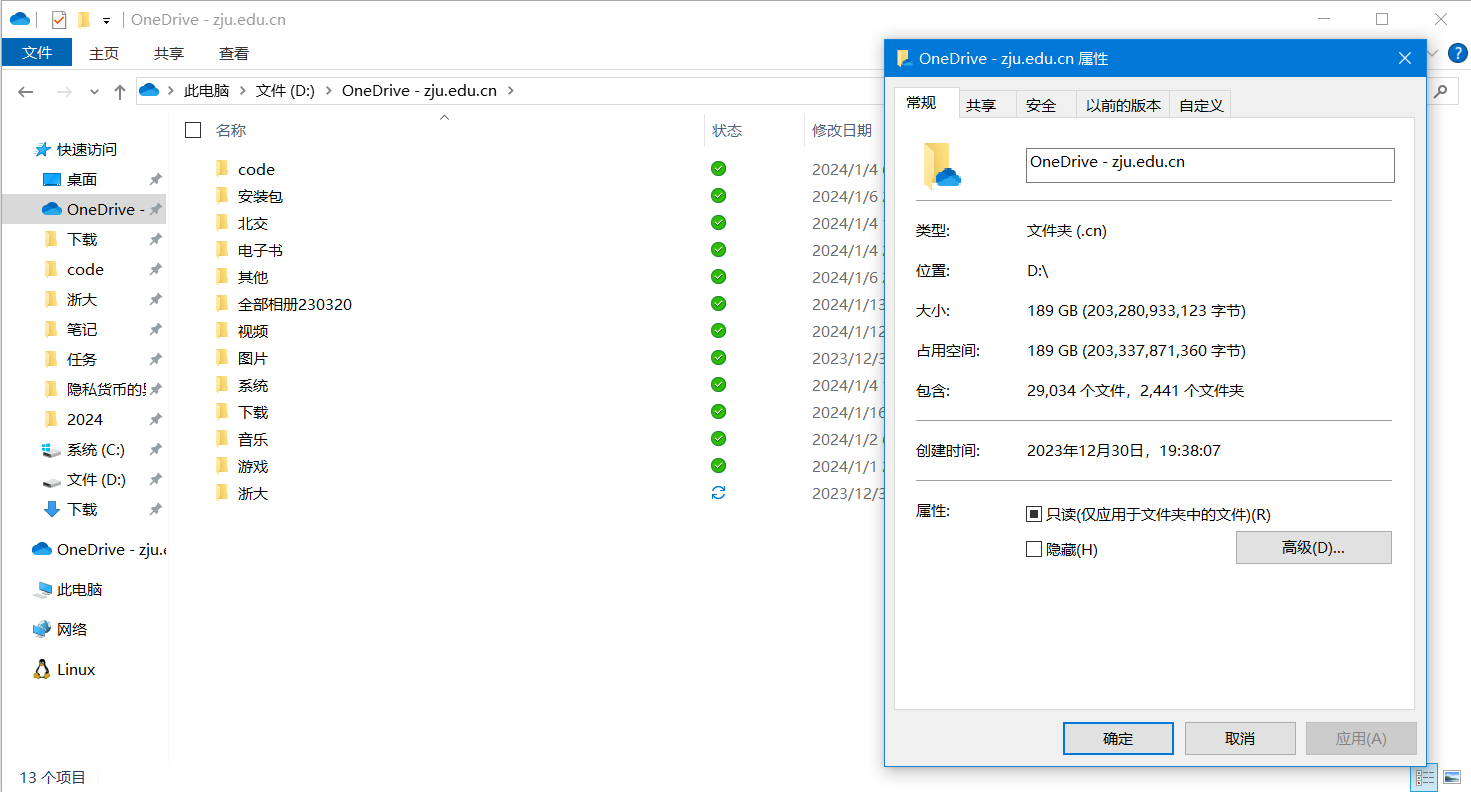Select 网络 in the navigation sidebar
This screenshot has height=792, width=1471.
pos(72,629)
